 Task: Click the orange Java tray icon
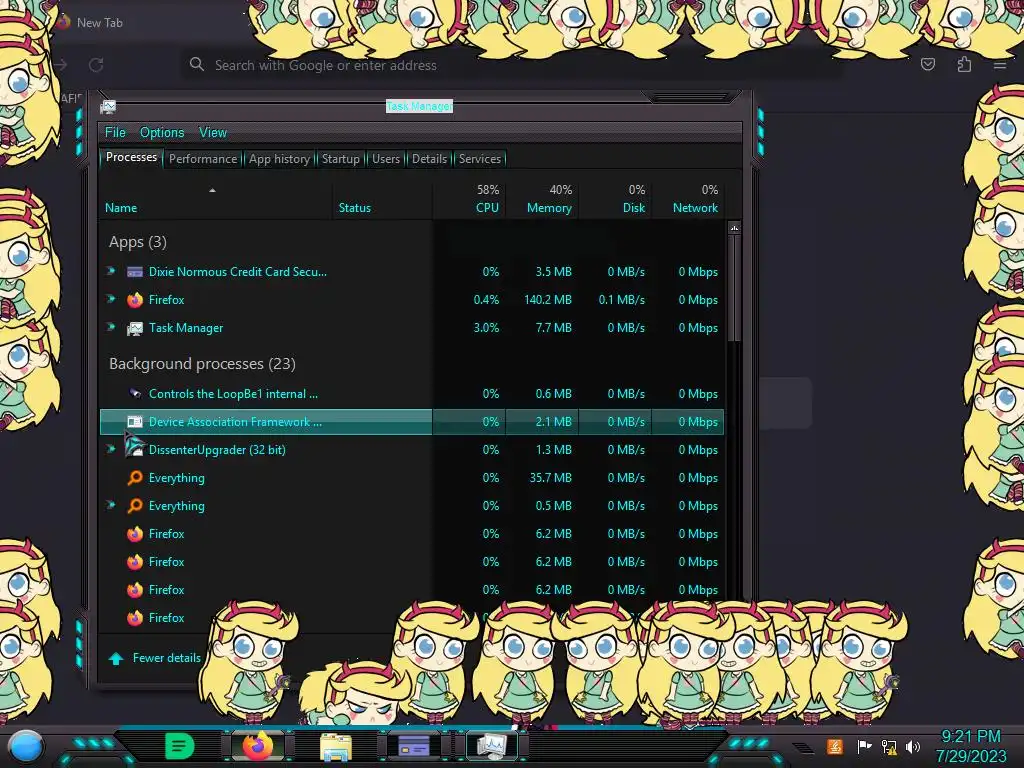pos(834,746)
